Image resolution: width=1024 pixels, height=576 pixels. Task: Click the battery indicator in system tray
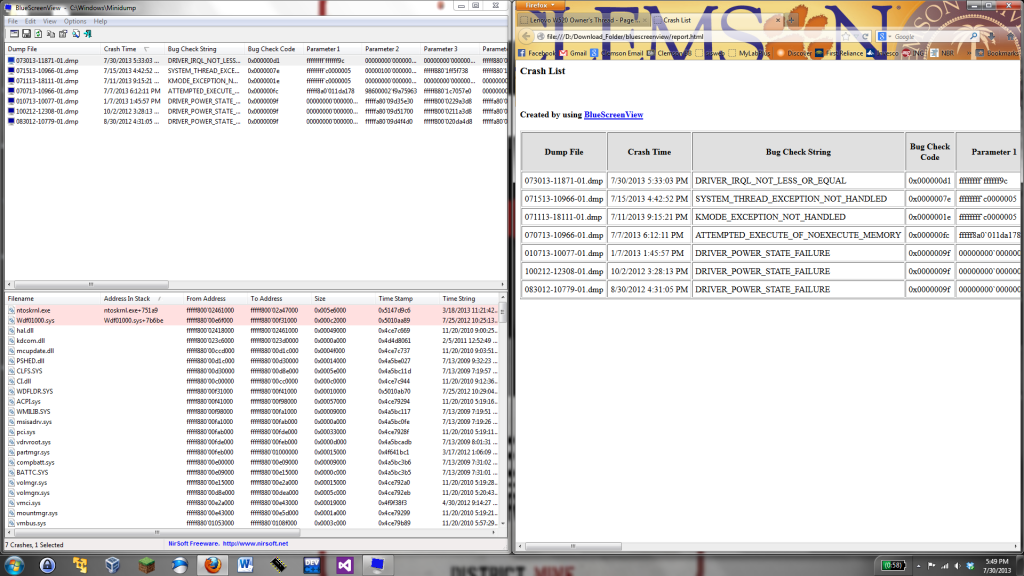(x=894, y=566)
